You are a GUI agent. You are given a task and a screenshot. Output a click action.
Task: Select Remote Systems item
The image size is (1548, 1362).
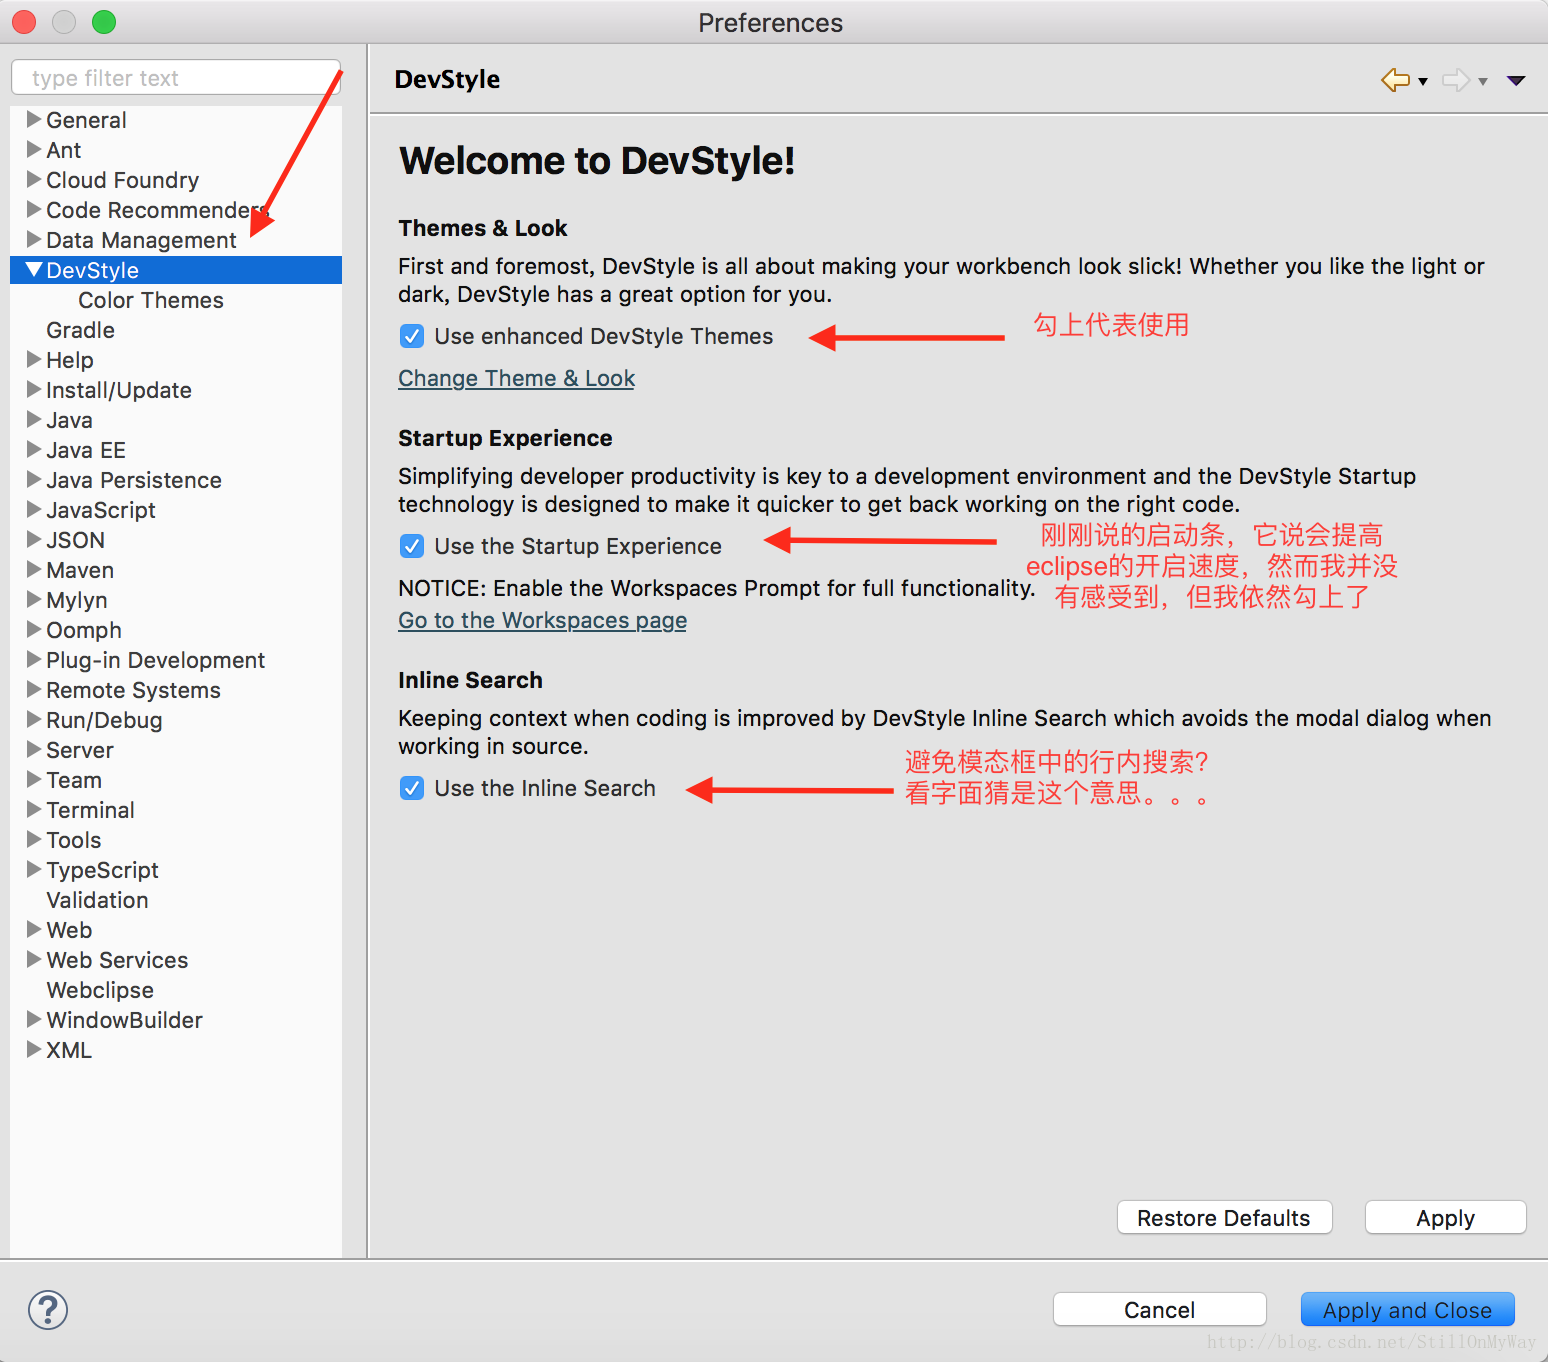(x=133, y=690)
